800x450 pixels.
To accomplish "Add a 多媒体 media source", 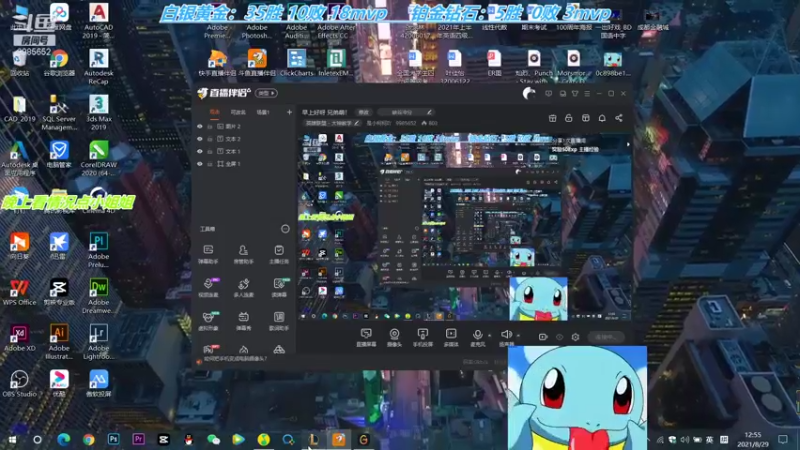I will (x=451, y=338).
